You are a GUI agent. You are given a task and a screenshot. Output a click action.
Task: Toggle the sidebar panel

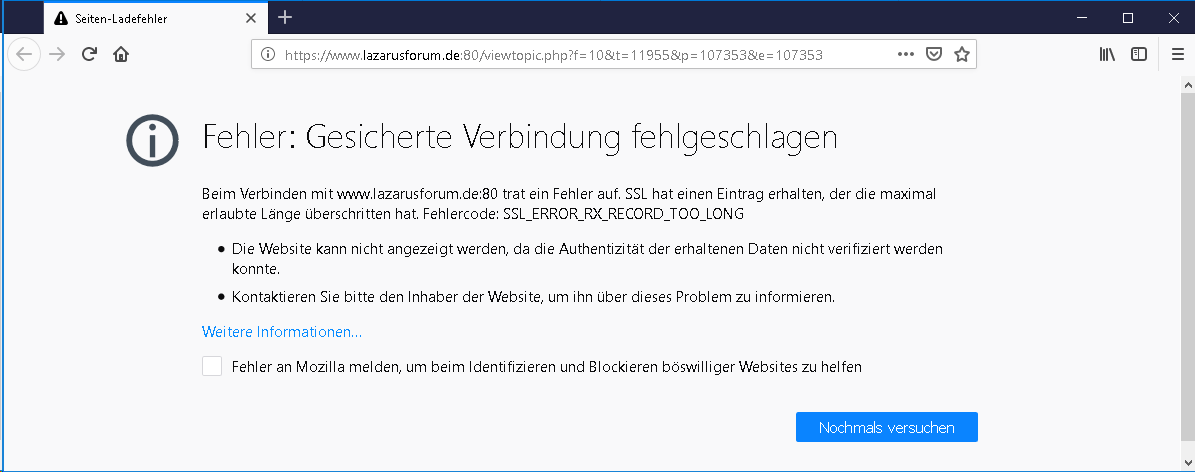coord(1138,55)
